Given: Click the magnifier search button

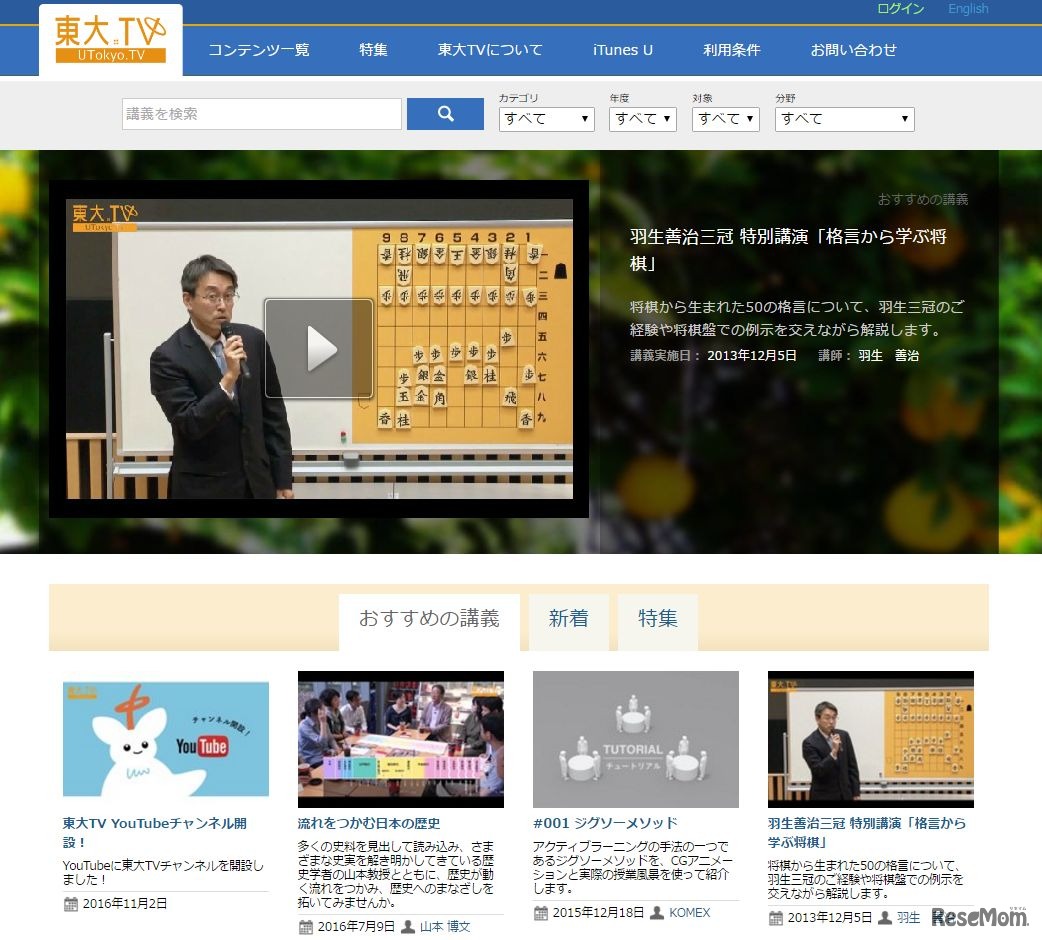Looking at the screenshot, I should (x=445, y=114).
